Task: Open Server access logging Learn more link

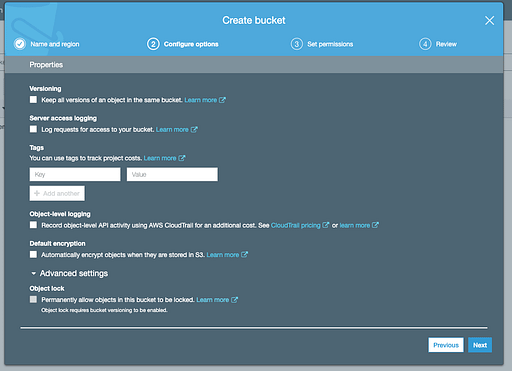Action: point(172,129)
